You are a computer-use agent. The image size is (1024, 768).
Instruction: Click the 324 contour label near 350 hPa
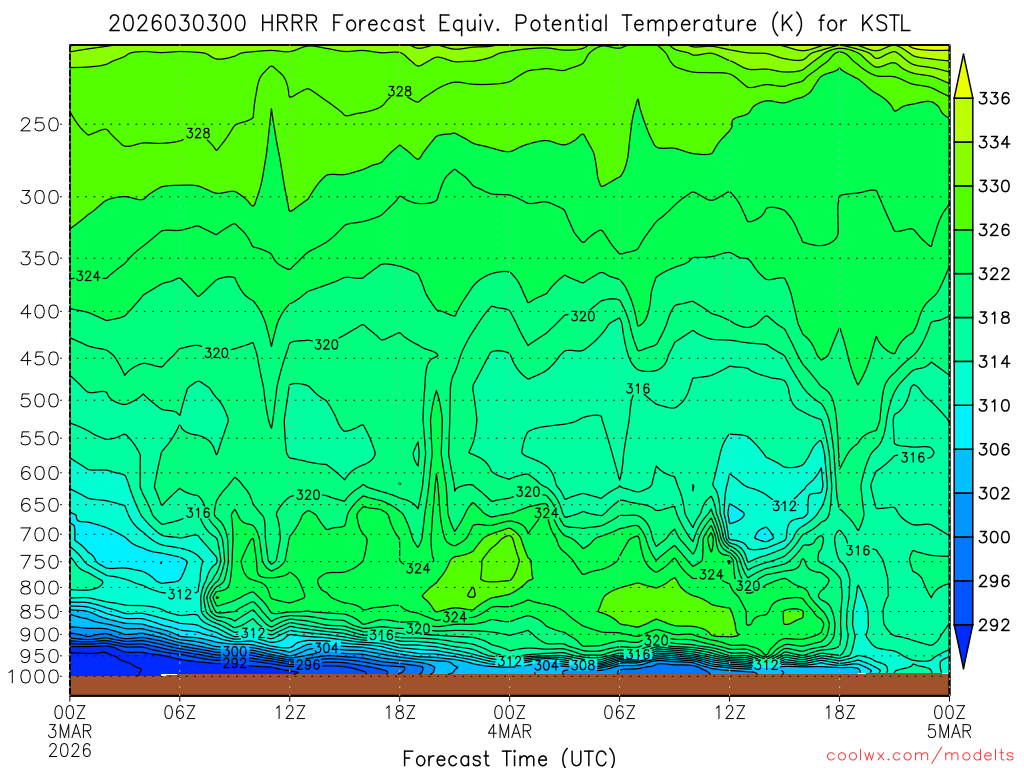coord(88,276)
